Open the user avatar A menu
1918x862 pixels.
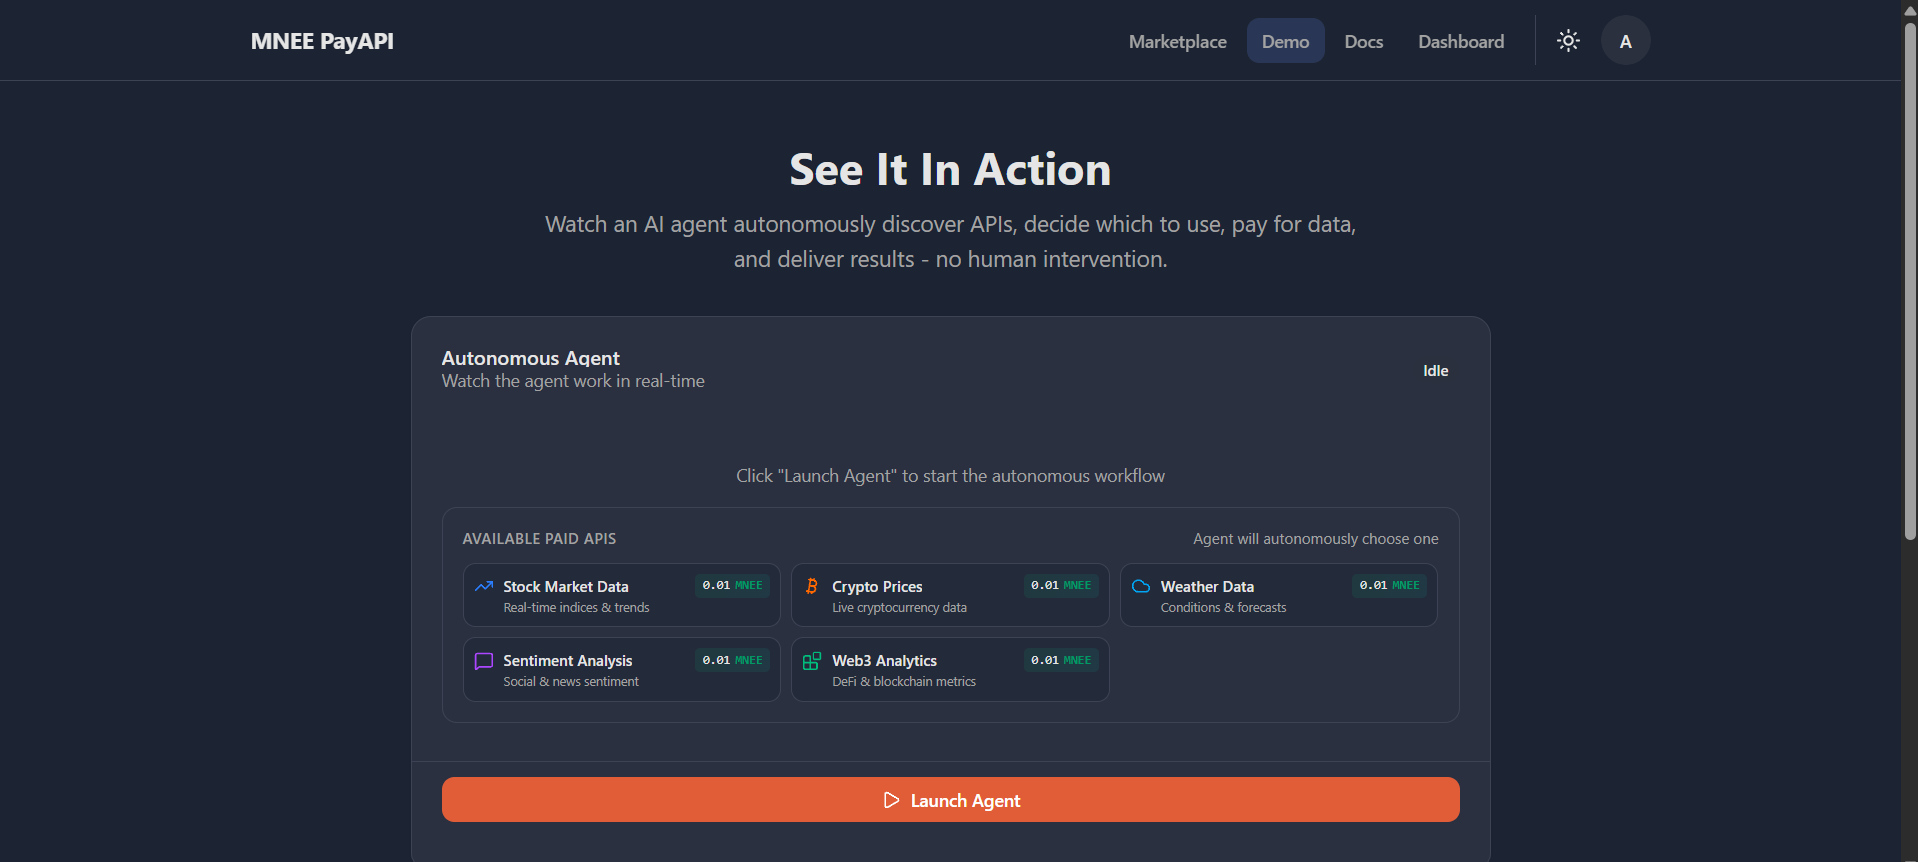[x=1625, y=41]
